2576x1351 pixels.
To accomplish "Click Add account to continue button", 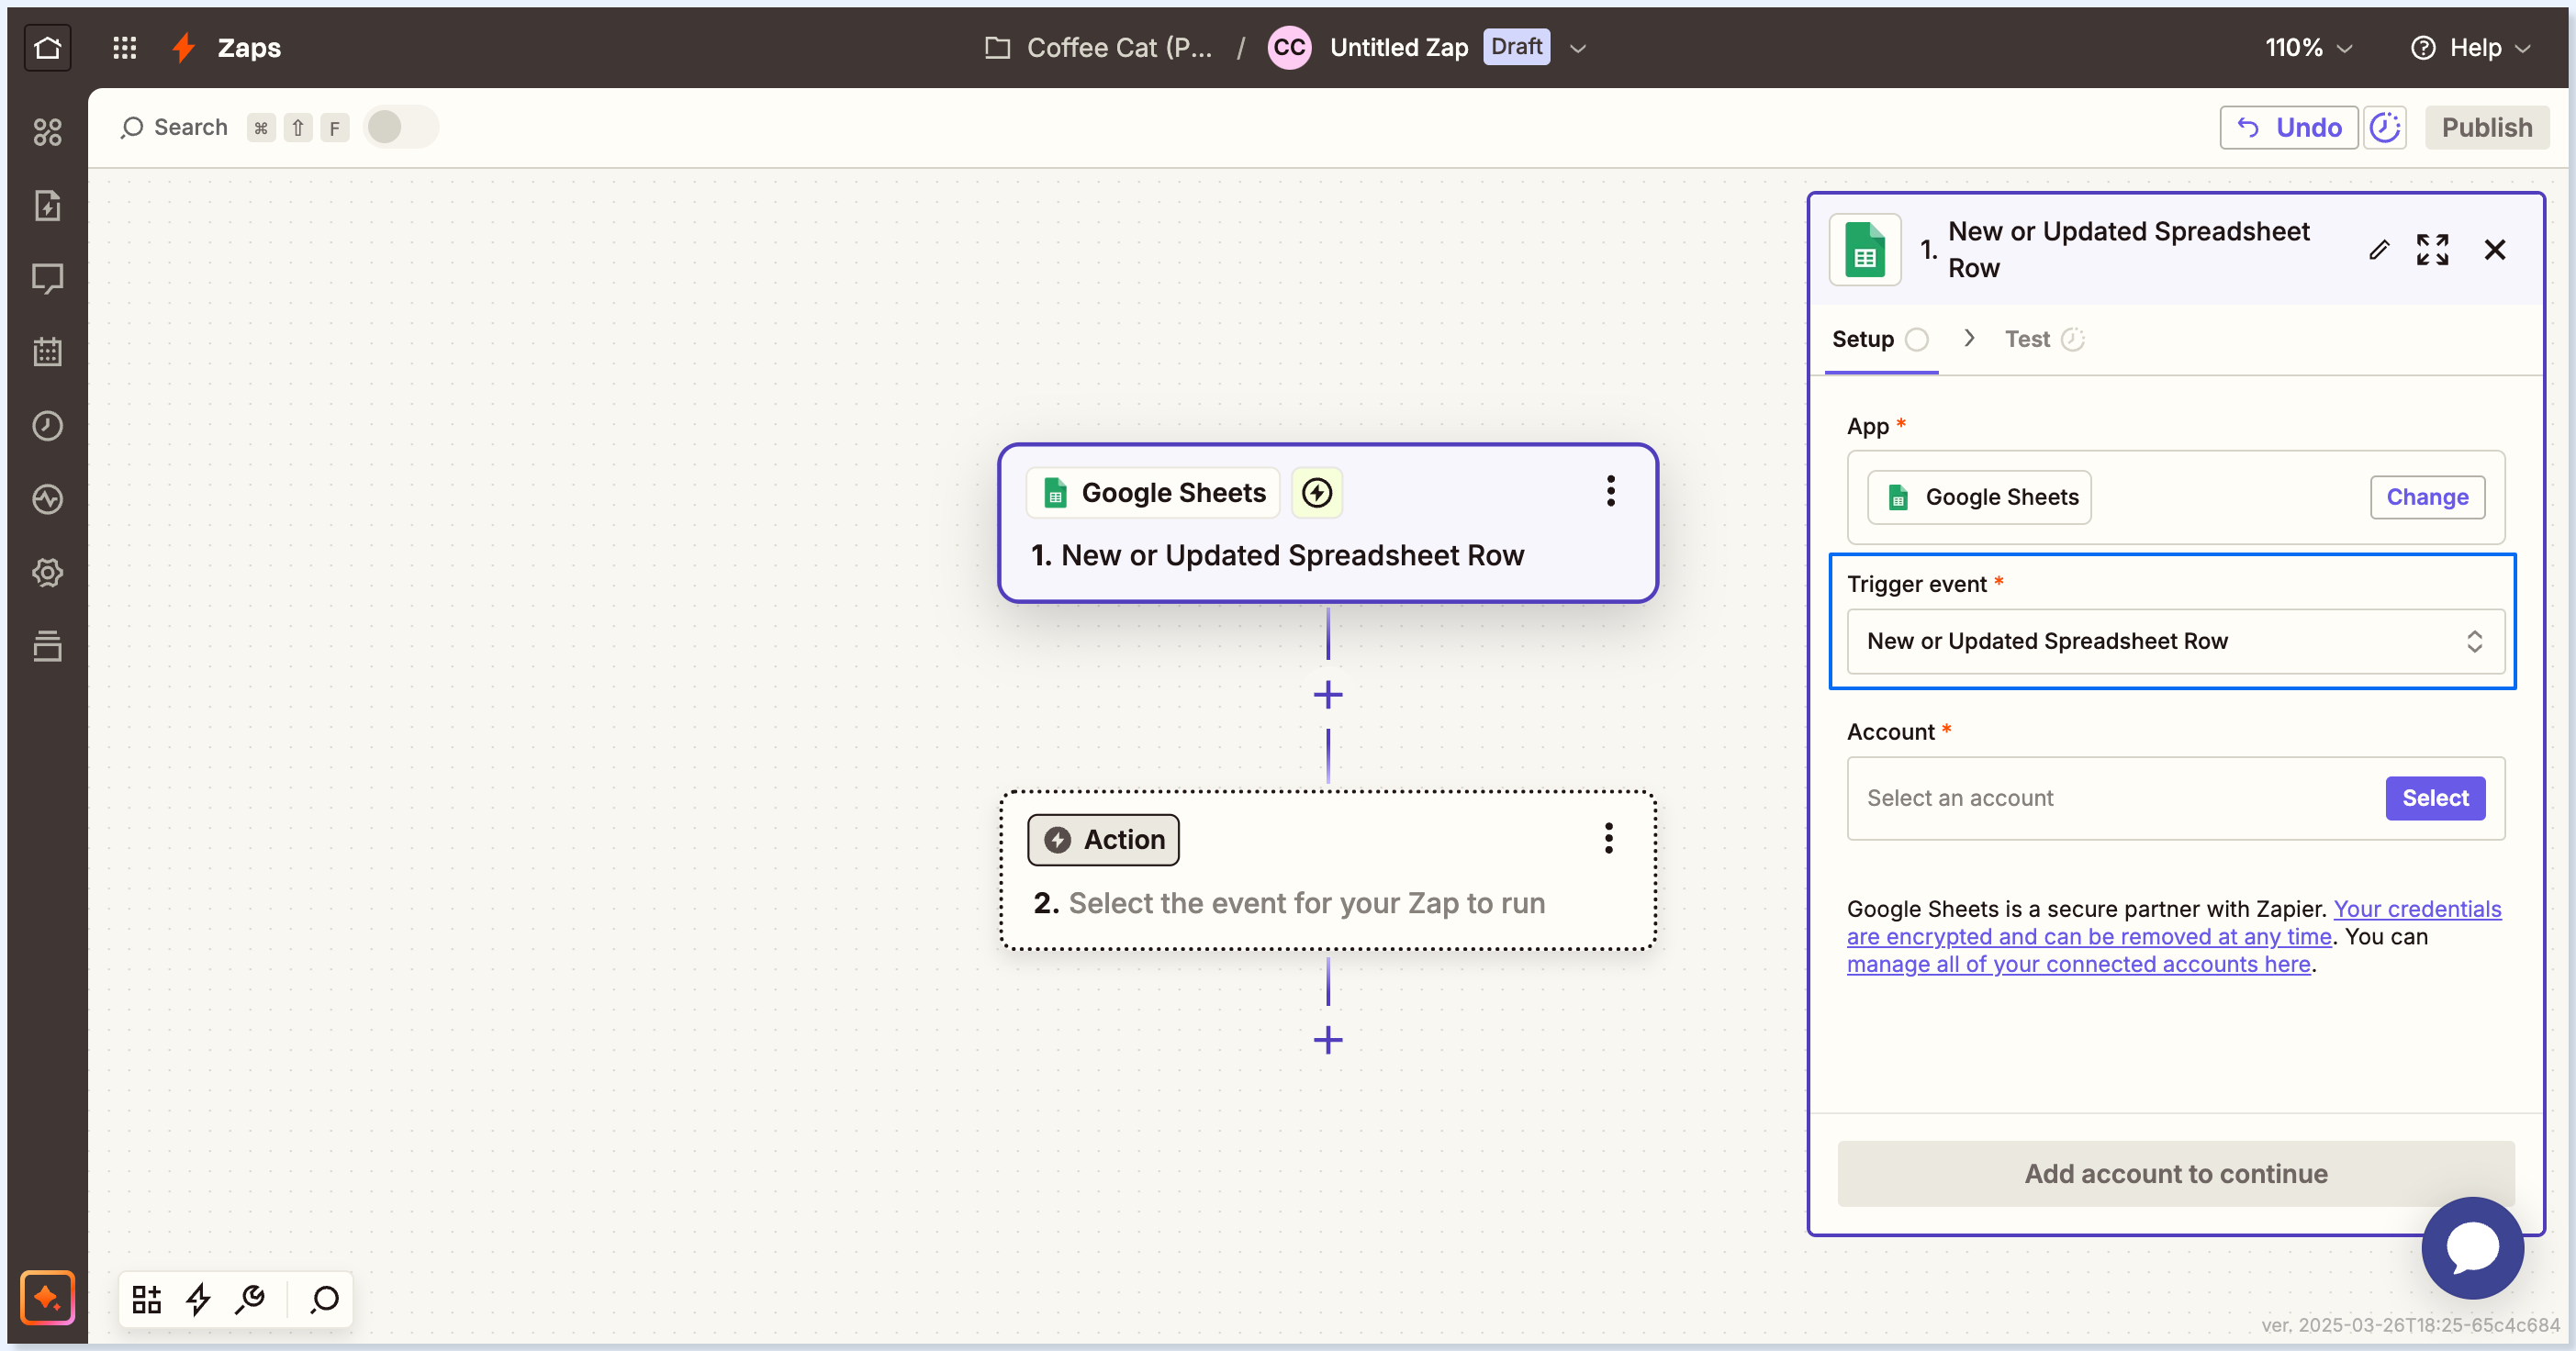I will (x=2175, y=1173).
